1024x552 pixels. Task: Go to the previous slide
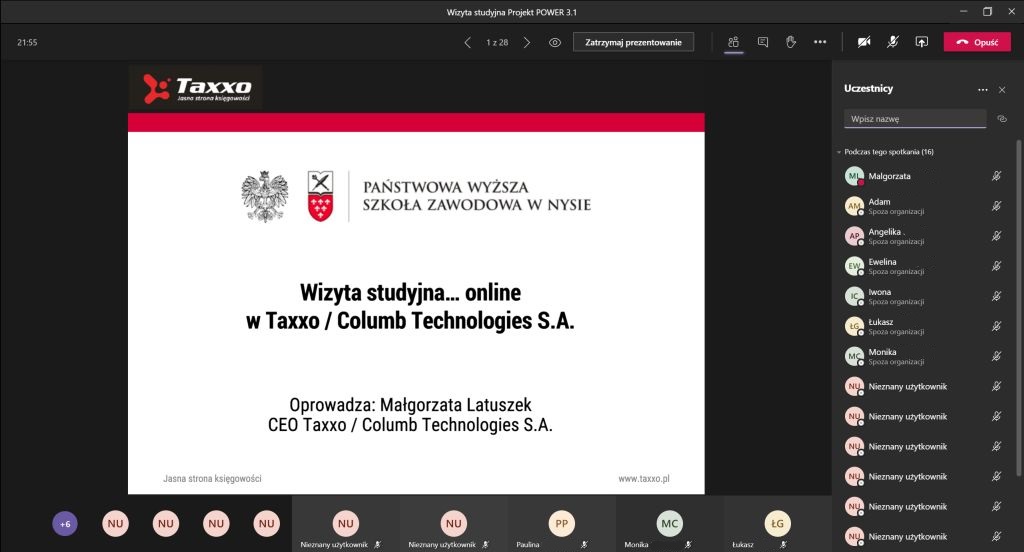(x=467, y=42)
